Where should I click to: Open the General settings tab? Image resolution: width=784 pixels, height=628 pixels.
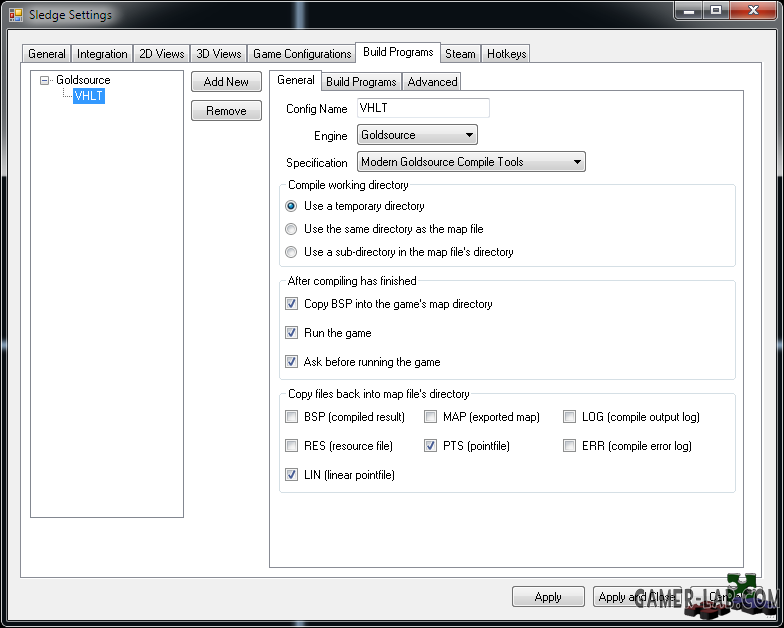pos(46,54)
